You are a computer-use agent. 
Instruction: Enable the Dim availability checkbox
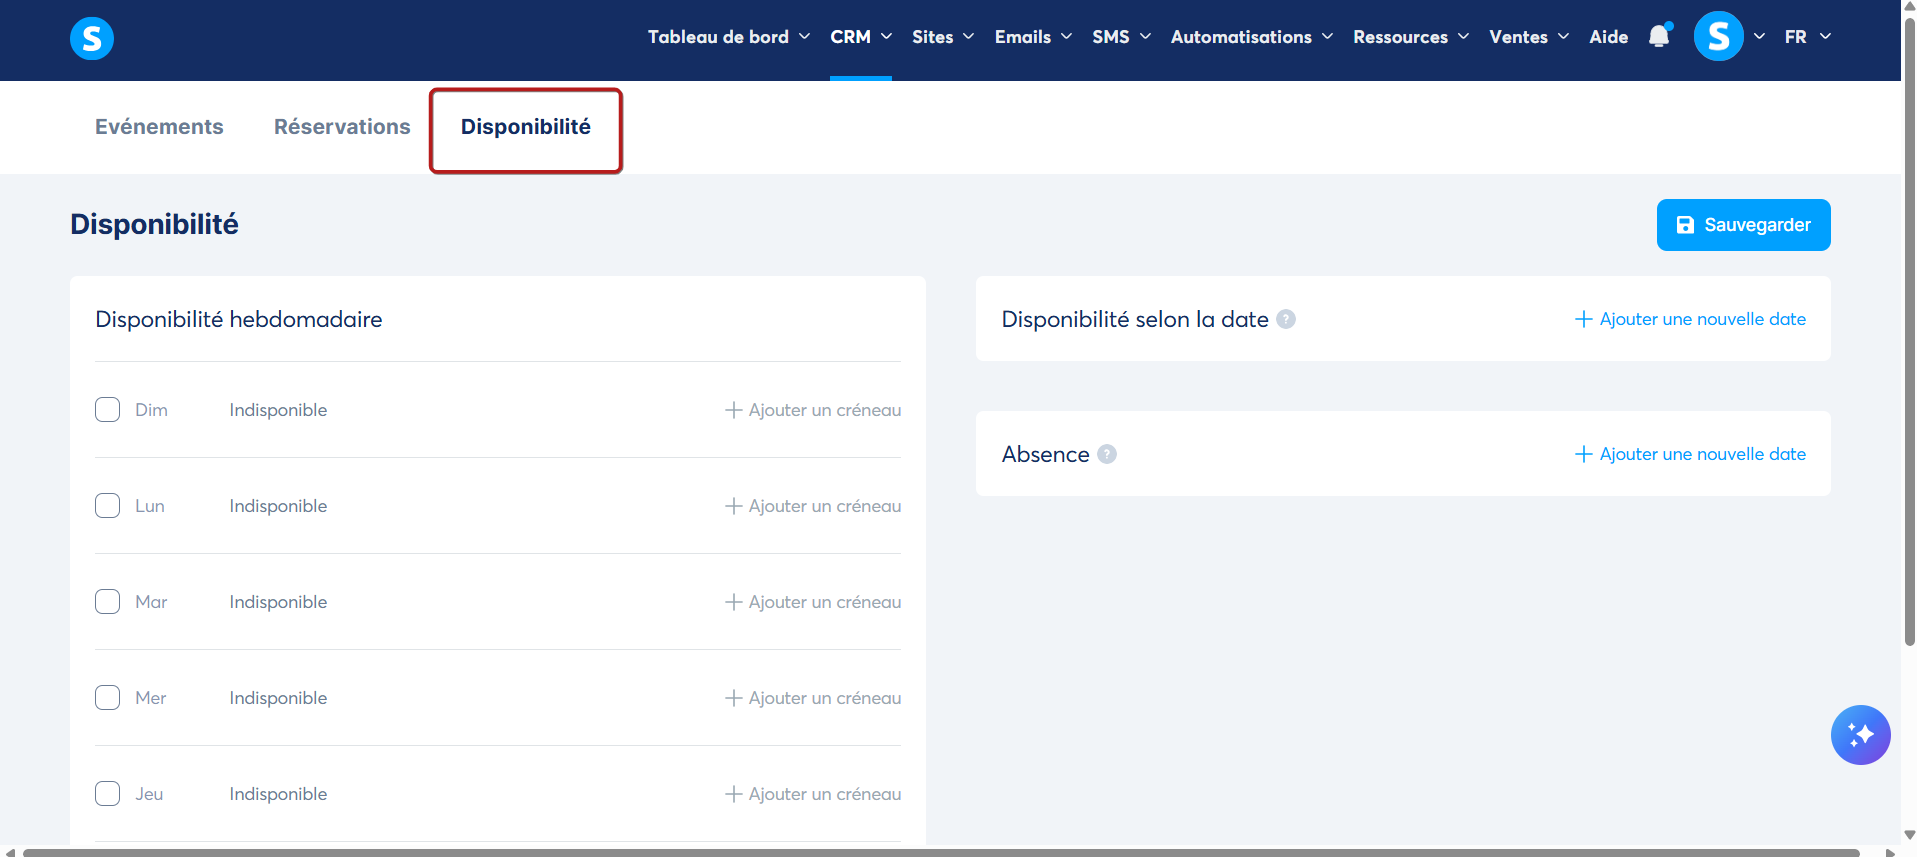(x=108, y=410)
